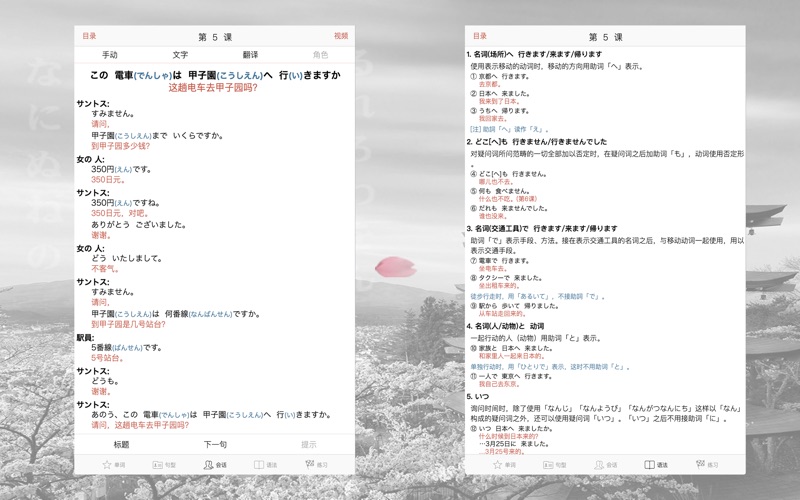Open the 句型 card tab in left panel

[164, 465]
